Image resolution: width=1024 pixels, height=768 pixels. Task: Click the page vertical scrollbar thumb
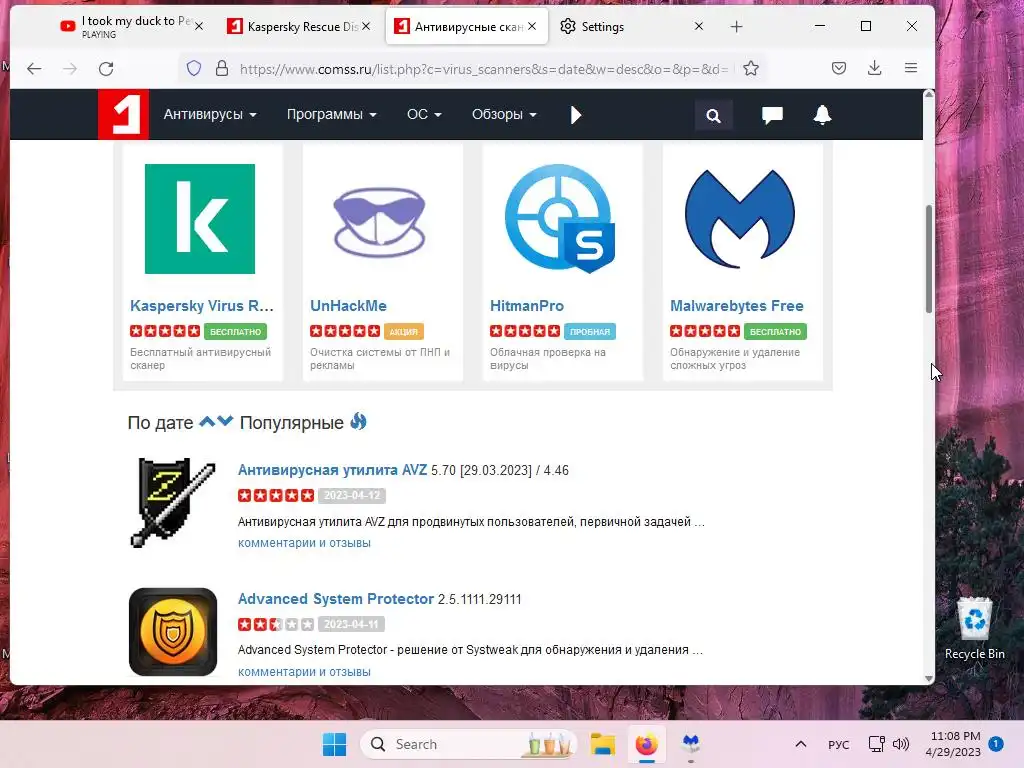click(929, 259)
